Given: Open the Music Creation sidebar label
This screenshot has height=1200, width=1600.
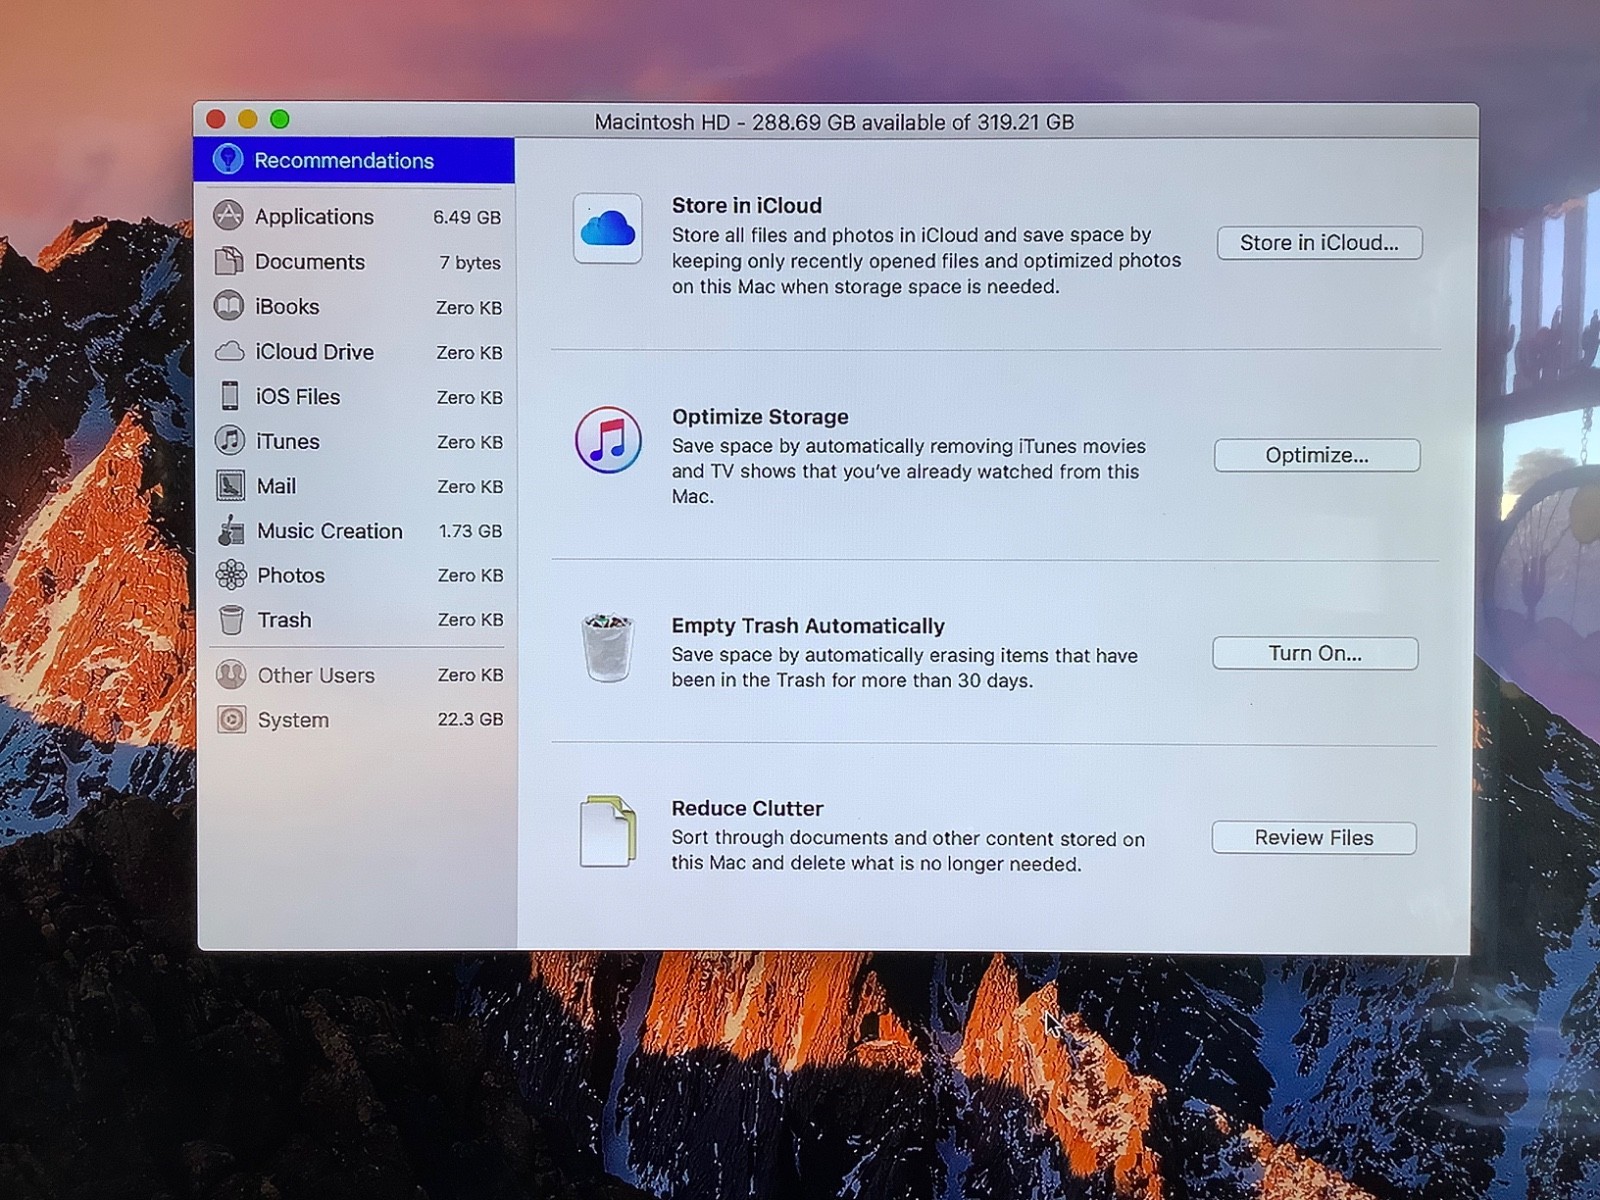Looking at the screenshot, I should [x=330, y=531].
